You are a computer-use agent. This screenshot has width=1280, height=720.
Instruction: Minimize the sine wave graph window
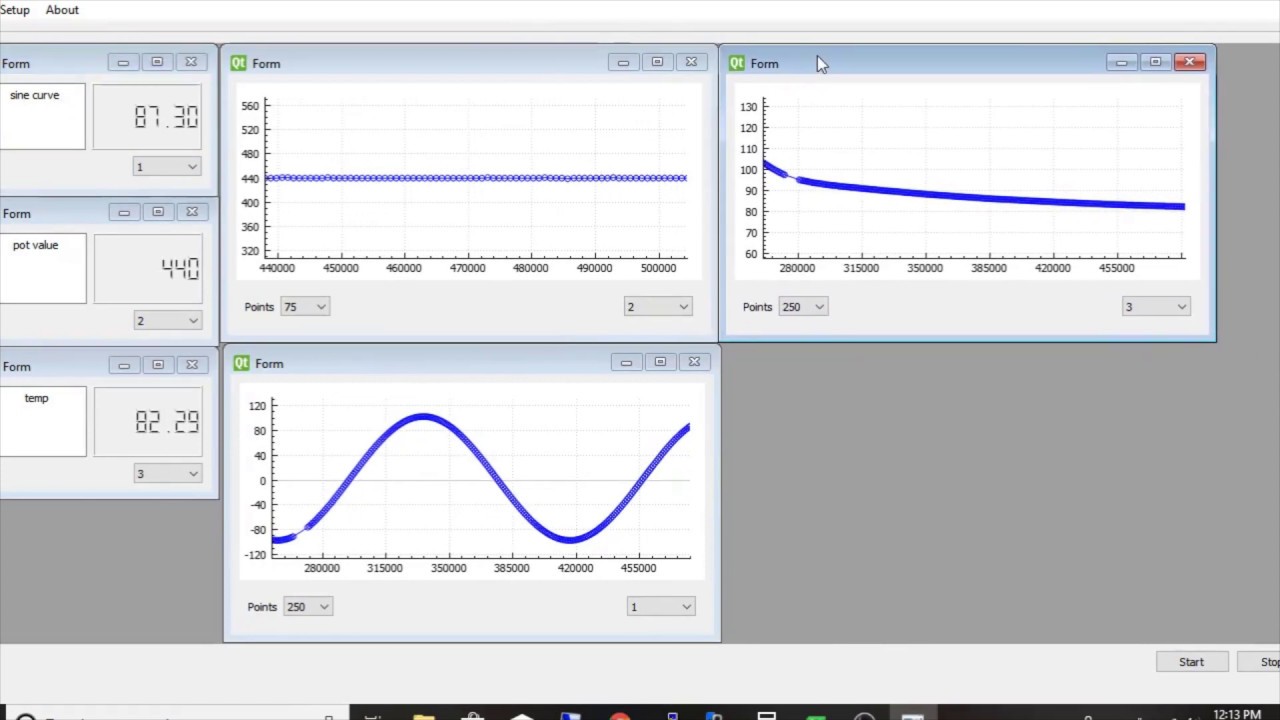click(x=626, y=362)
